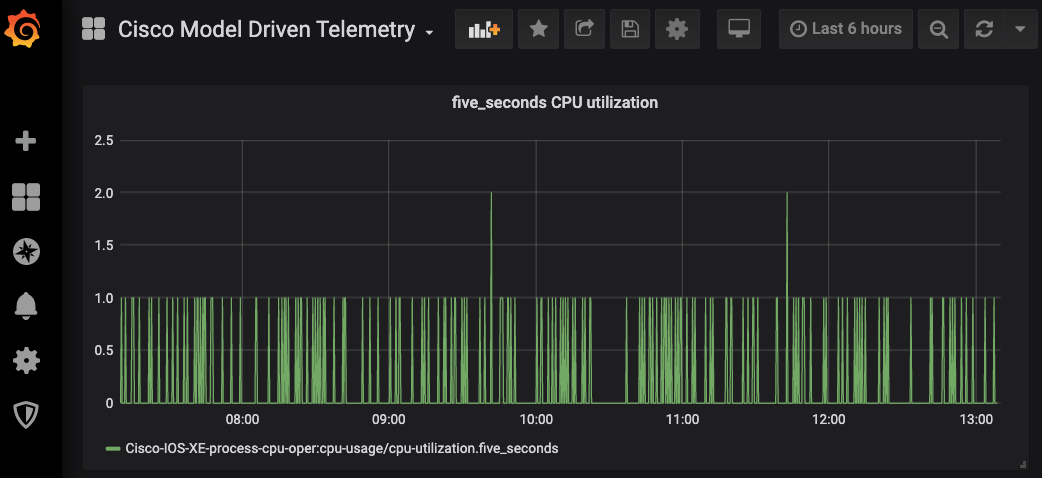Image resolution: width=1042 pixels, height=478 pixels.
Task: Star this dashboard as favorite
Action: point(538,30)
